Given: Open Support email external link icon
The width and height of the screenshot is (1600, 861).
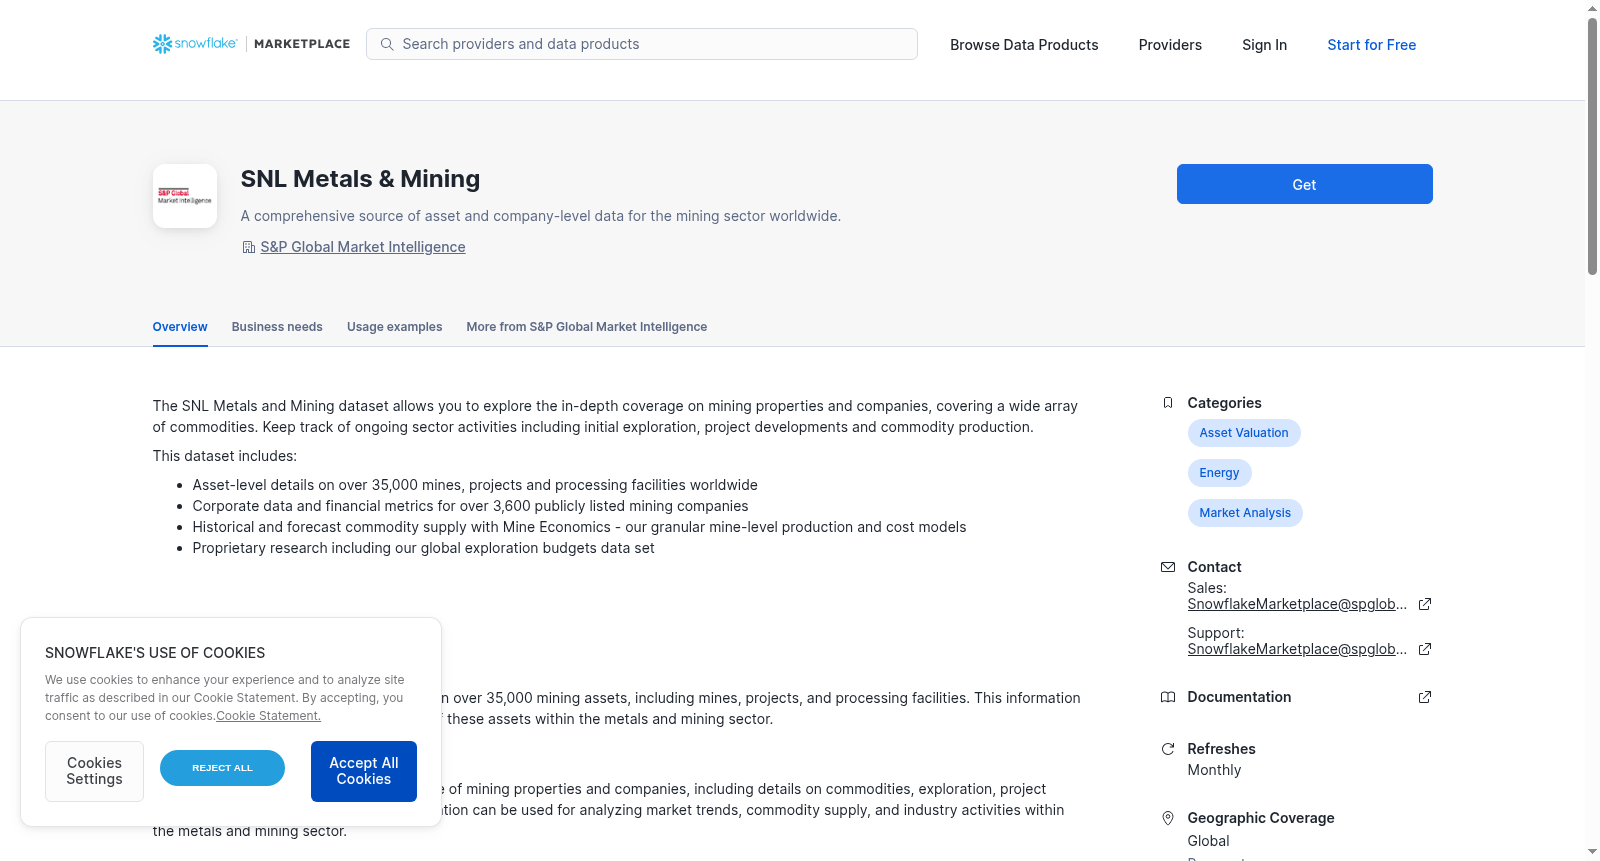Looking at the screenshot, I should (1425, 649).
